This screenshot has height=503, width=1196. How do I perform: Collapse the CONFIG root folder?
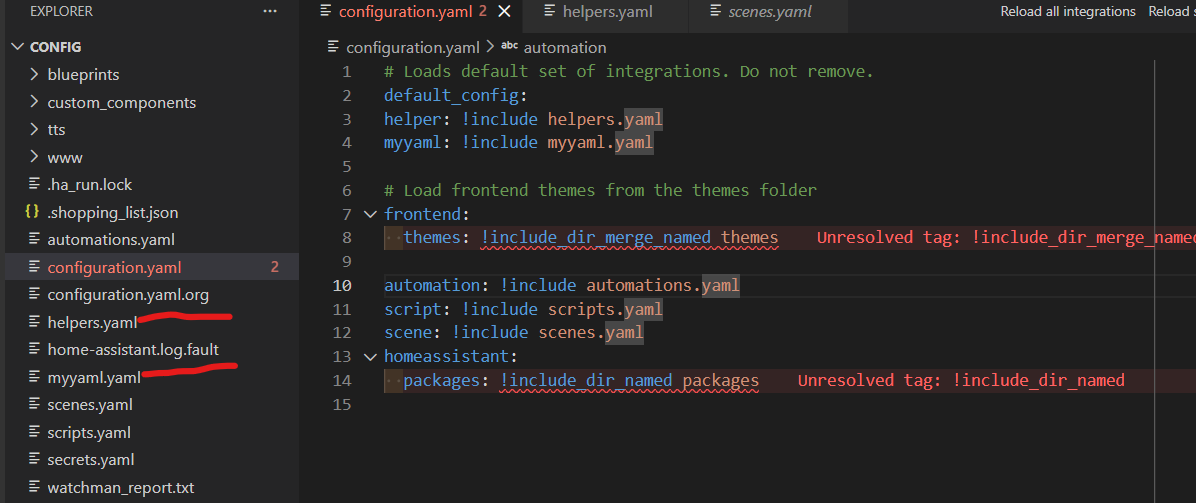pyautogui.click(x=18, y=47)
